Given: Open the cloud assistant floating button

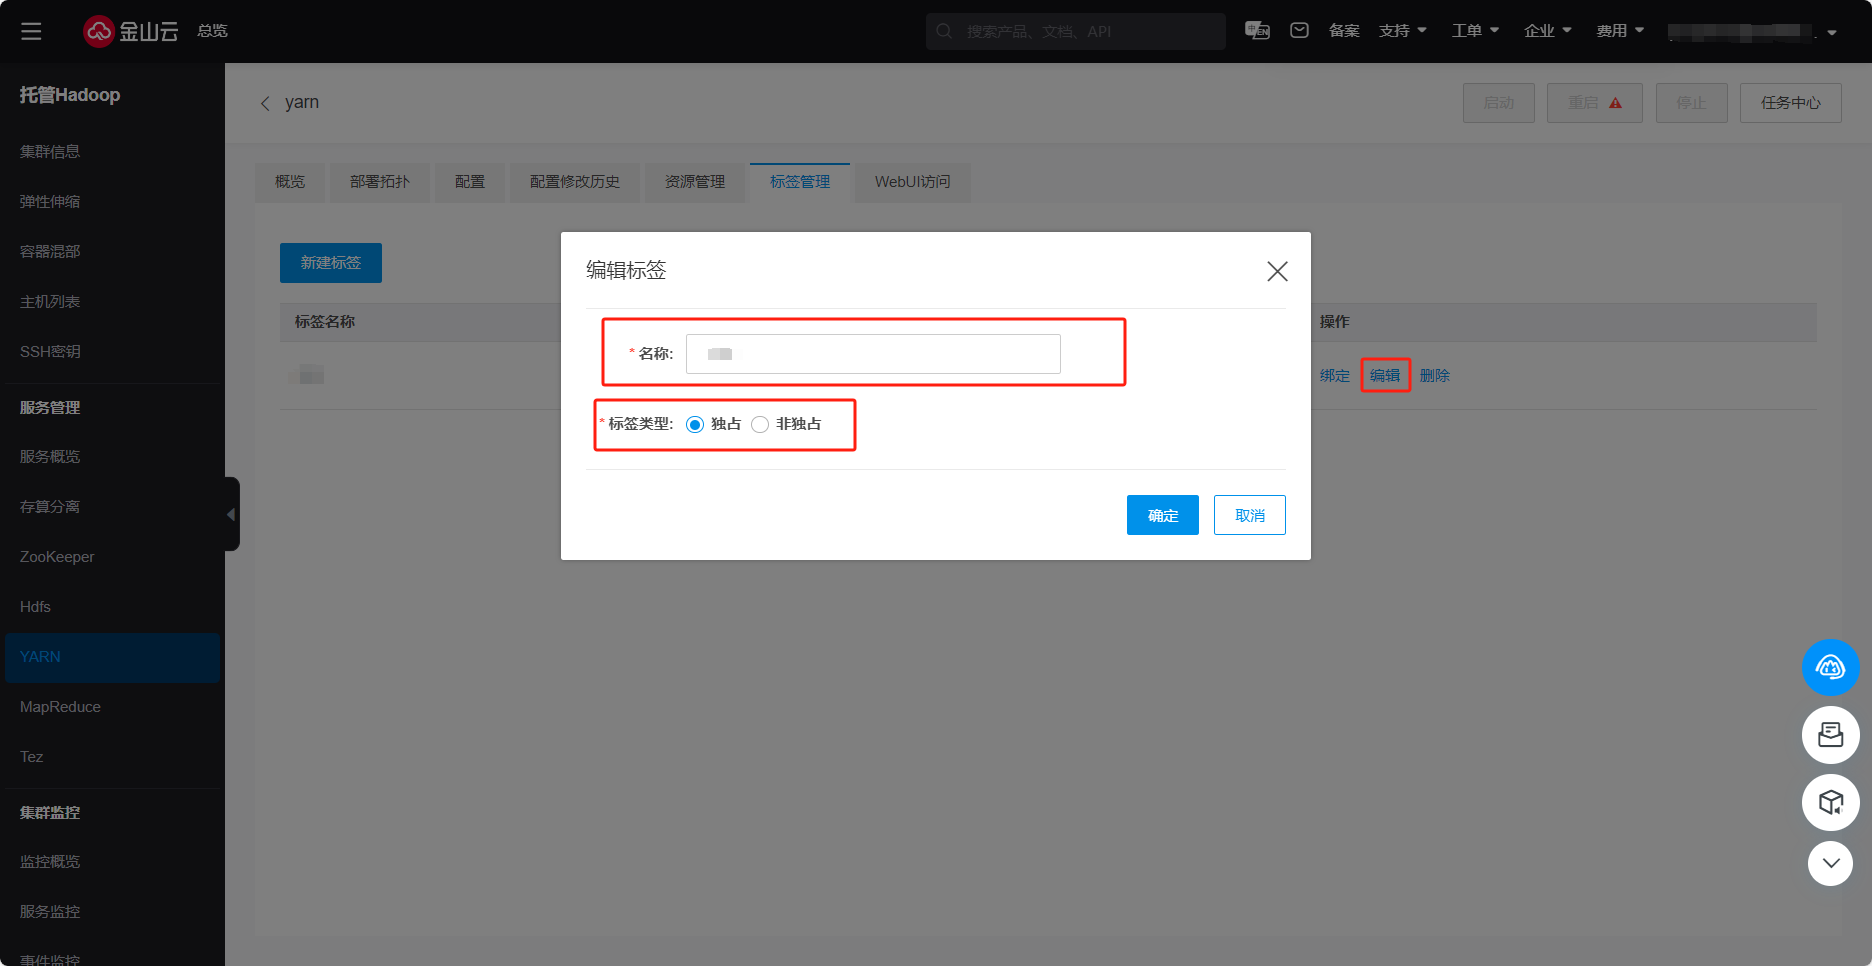Looking at the screenshot, I should 1830,667.
